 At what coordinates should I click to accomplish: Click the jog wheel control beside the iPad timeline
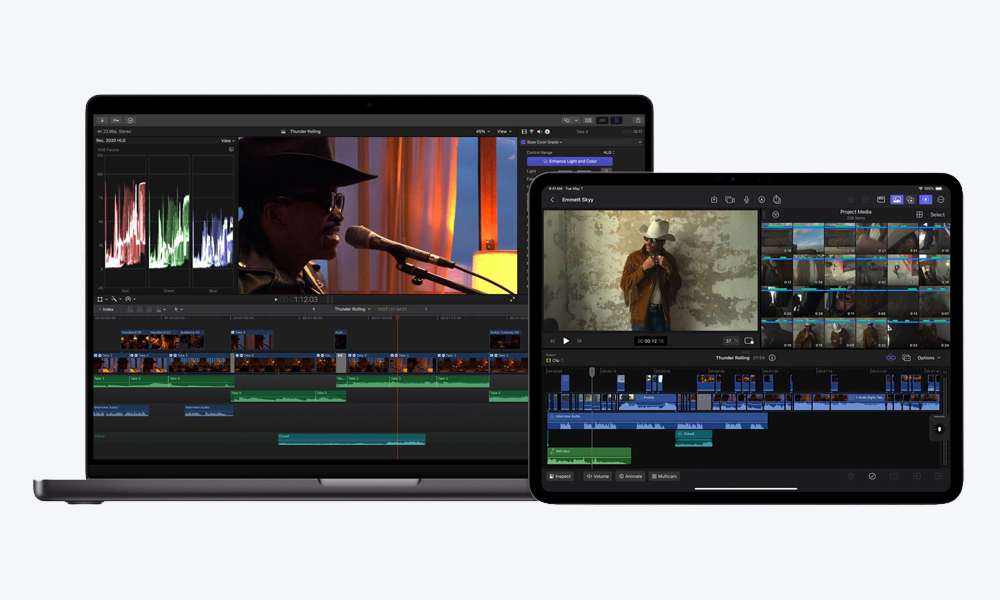pyautogui.click(x=940, y=427)
